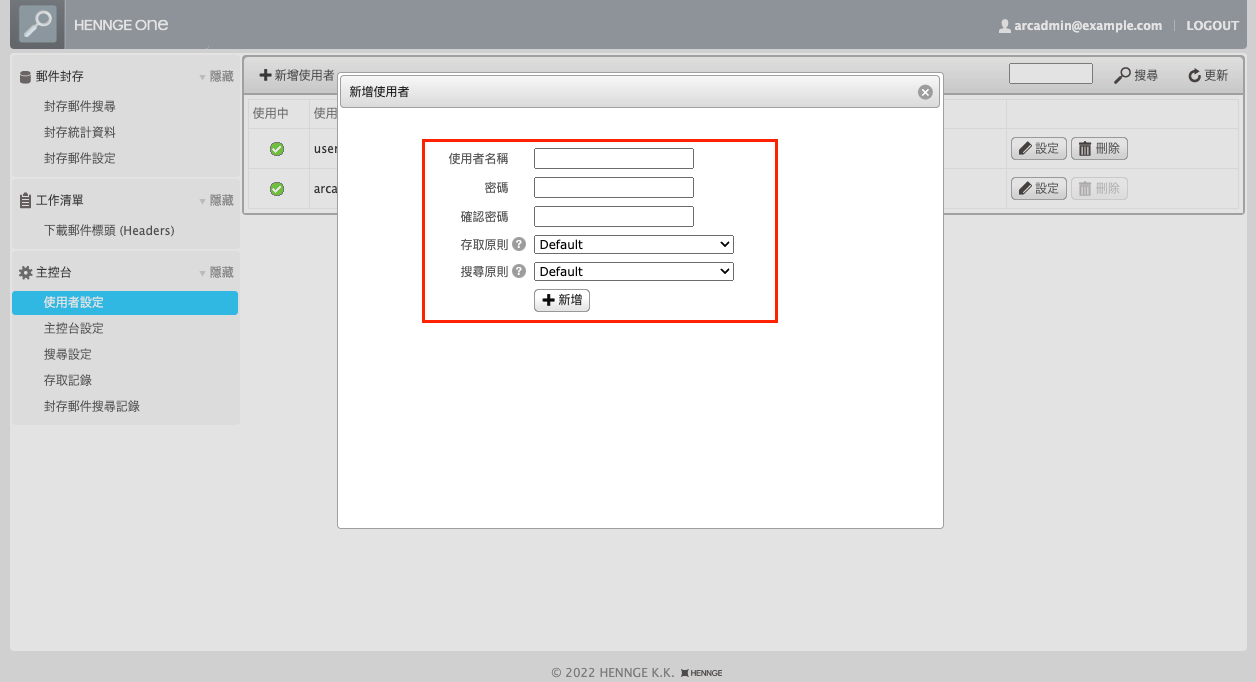Click the LOGOUT link
The height and width of the screenshot is (682, 1256).
pos(1212,26)
